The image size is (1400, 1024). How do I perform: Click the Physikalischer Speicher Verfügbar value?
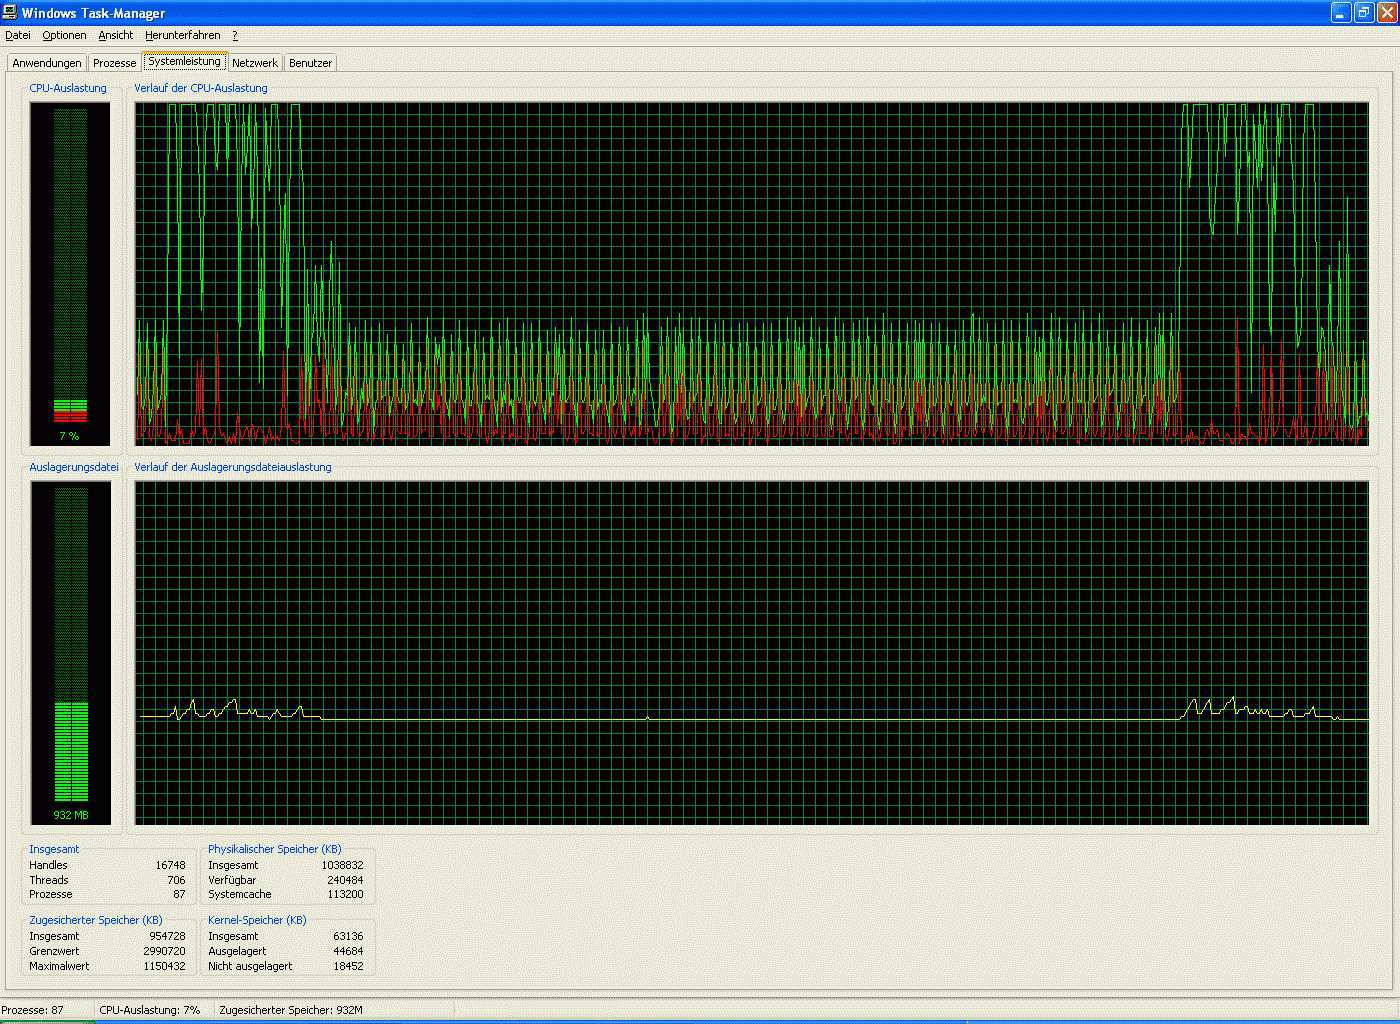(345, 880)
